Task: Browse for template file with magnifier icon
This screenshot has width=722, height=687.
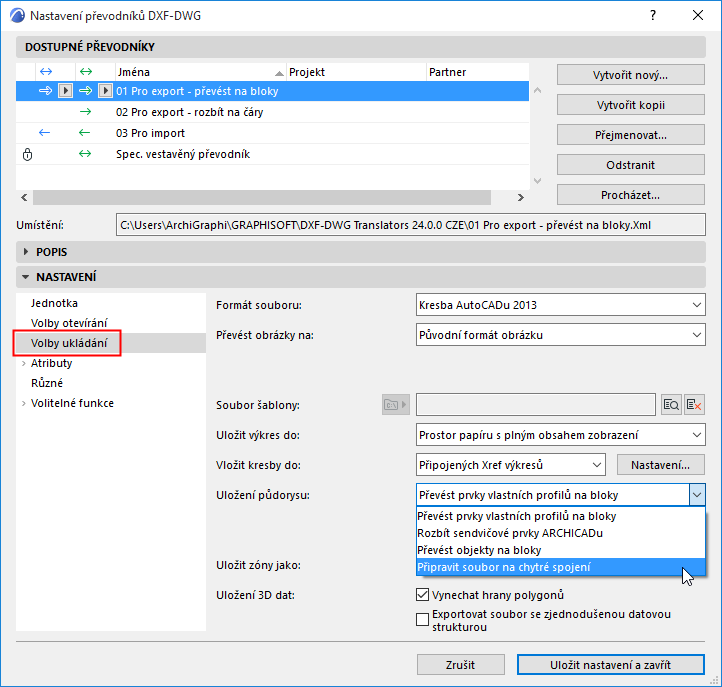Action: (671, 405)
